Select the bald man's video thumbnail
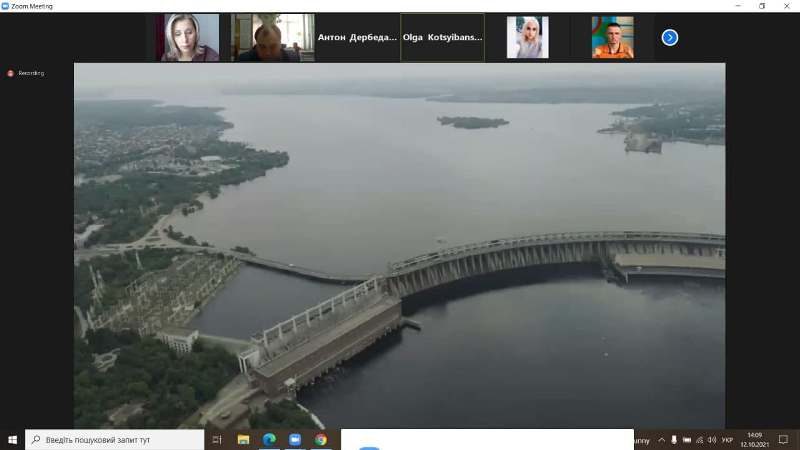Image resolution: width=800 pixels, height=450 pixels. click(x=272, y=37)
